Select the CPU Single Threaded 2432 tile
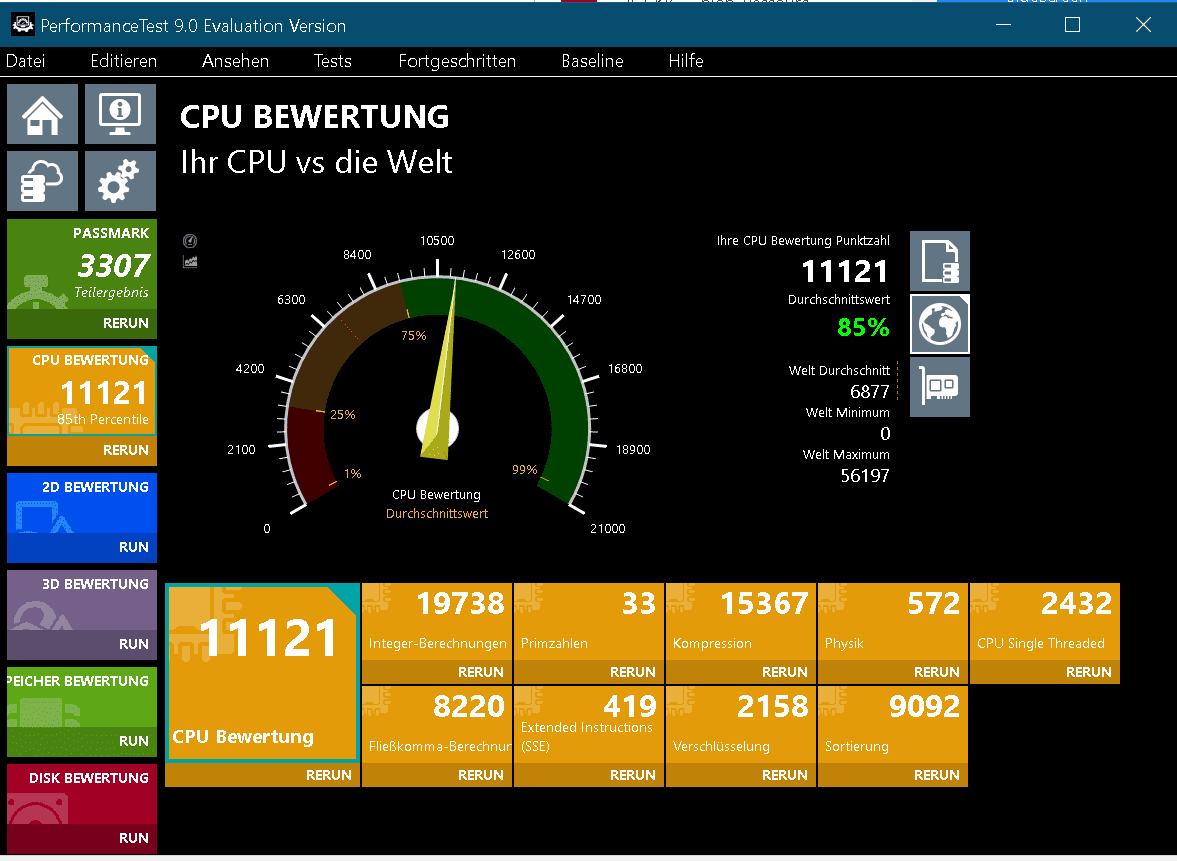1177x861 pixels. coord(1045,622)
